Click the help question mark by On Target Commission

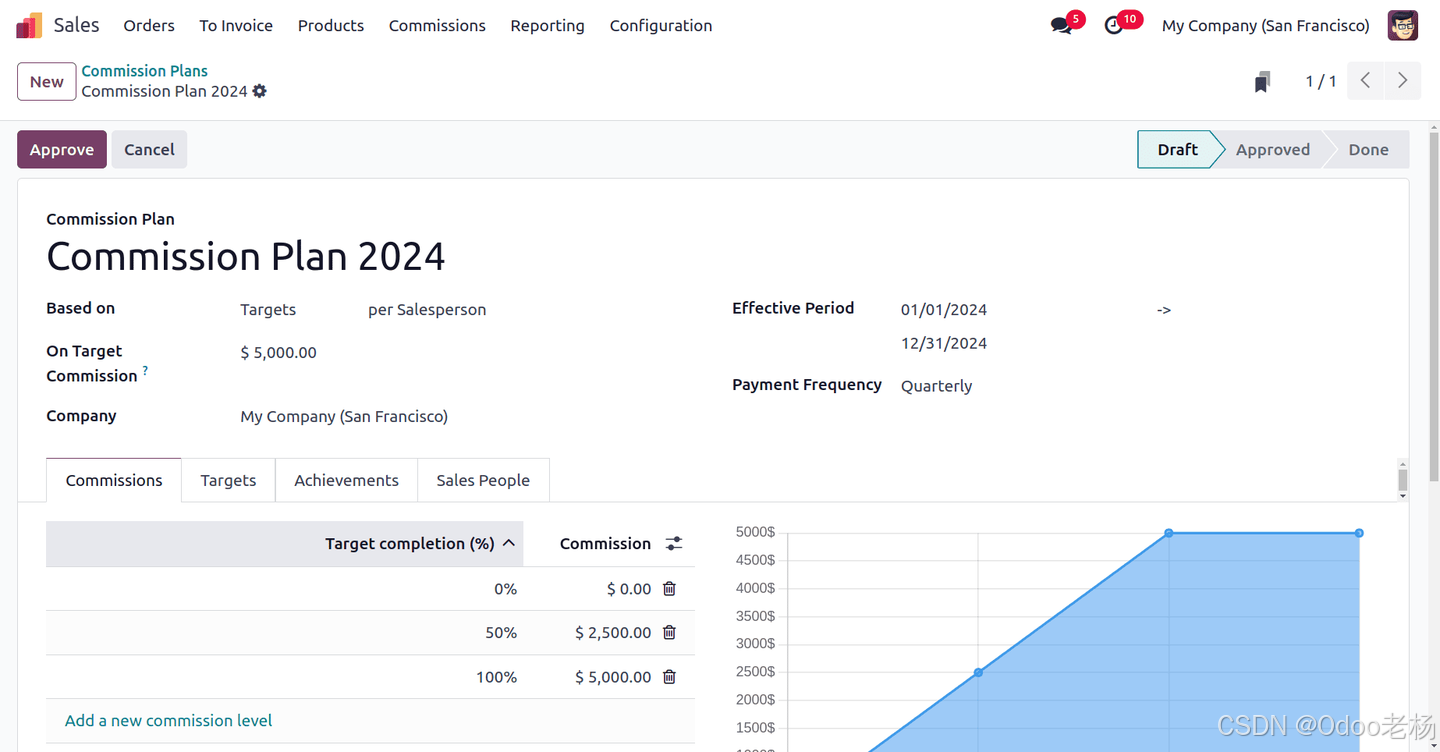pyautogui.click(x=145, y=371)
